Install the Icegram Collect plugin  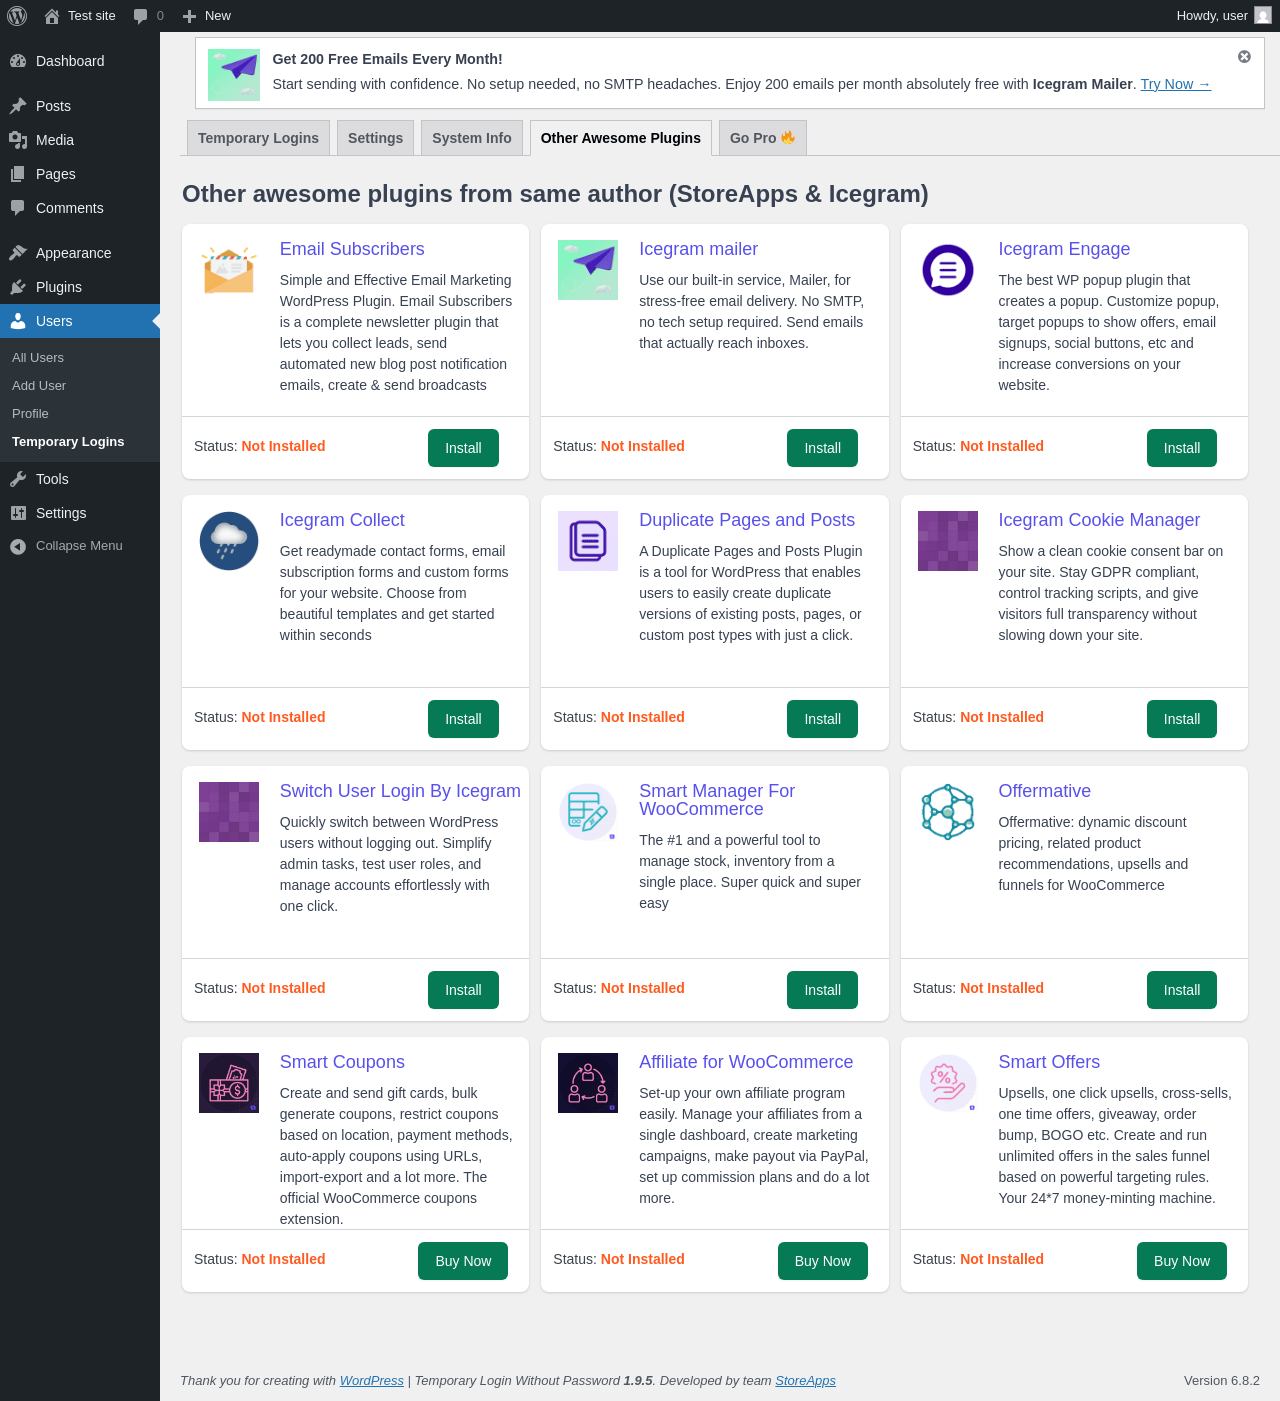(x=463, y=719)
